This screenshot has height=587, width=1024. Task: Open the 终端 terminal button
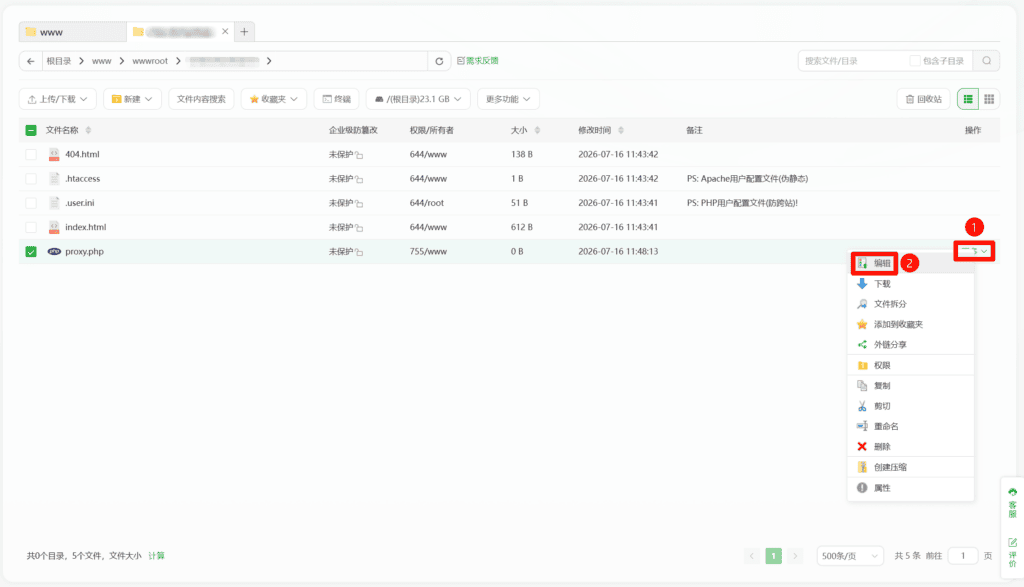click(337, 99)
